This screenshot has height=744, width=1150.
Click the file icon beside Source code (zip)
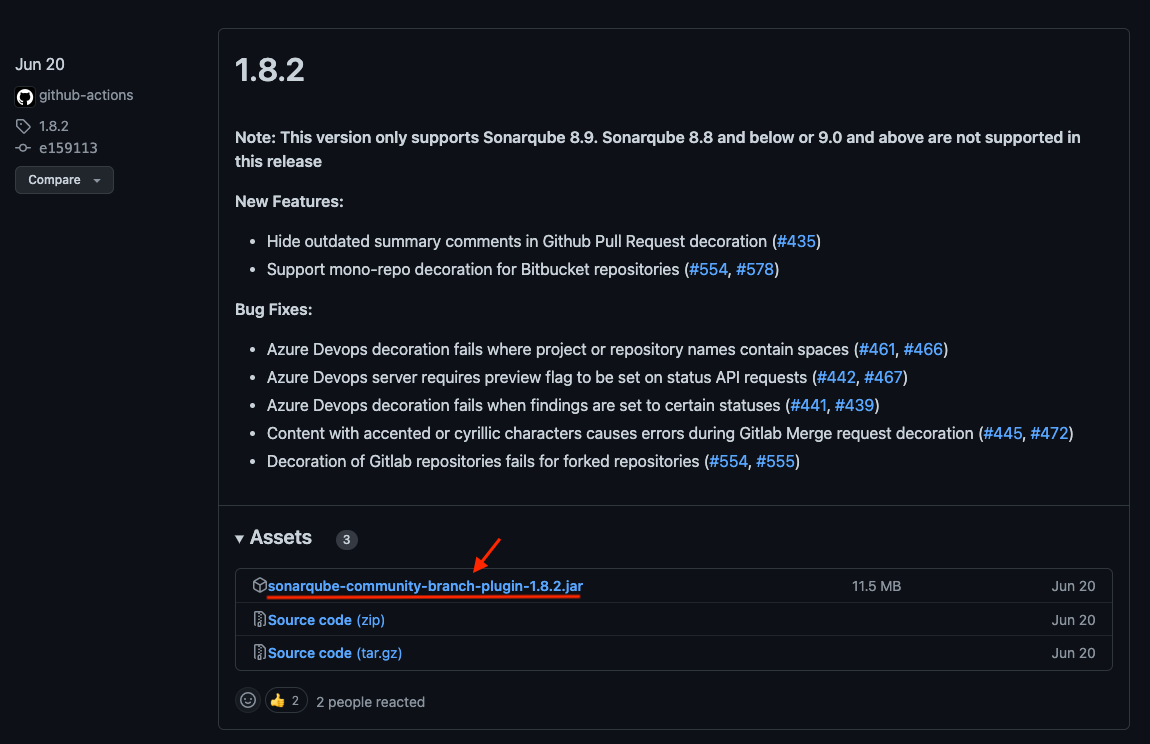point(260,619)
